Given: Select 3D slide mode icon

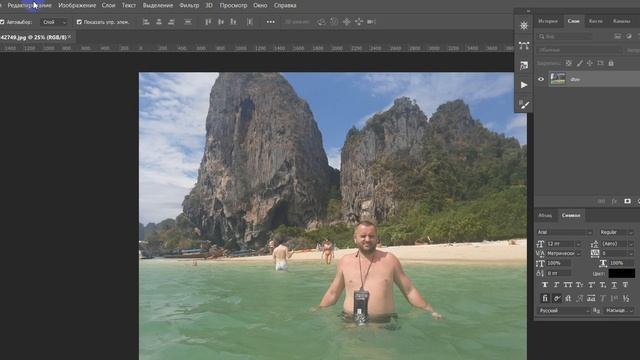Looking at the screenshot, I should click(x=359, y=22).
